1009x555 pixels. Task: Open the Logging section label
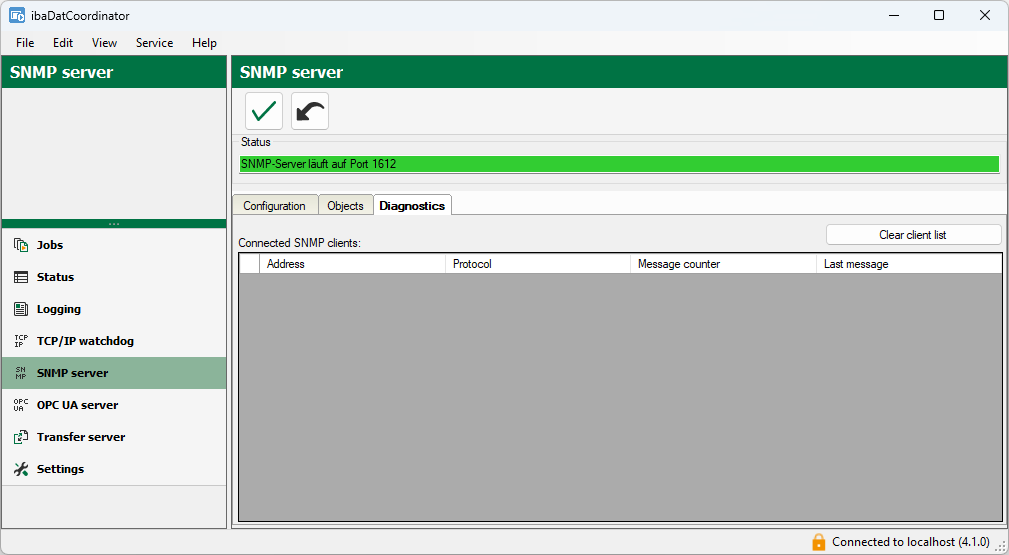point(59,309)
